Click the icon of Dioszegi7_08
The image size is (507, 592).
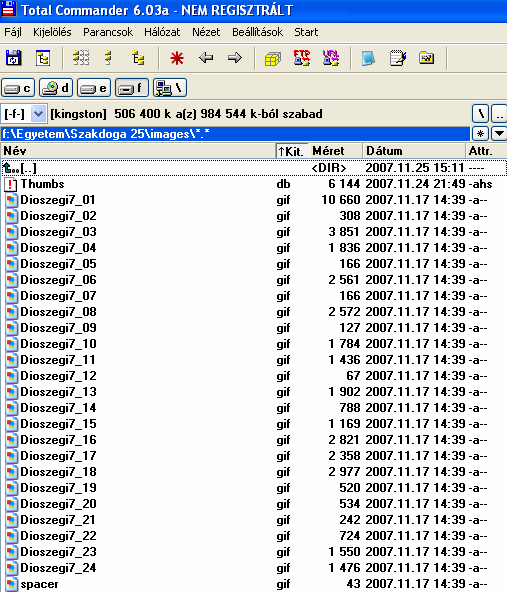coord(11,312)
